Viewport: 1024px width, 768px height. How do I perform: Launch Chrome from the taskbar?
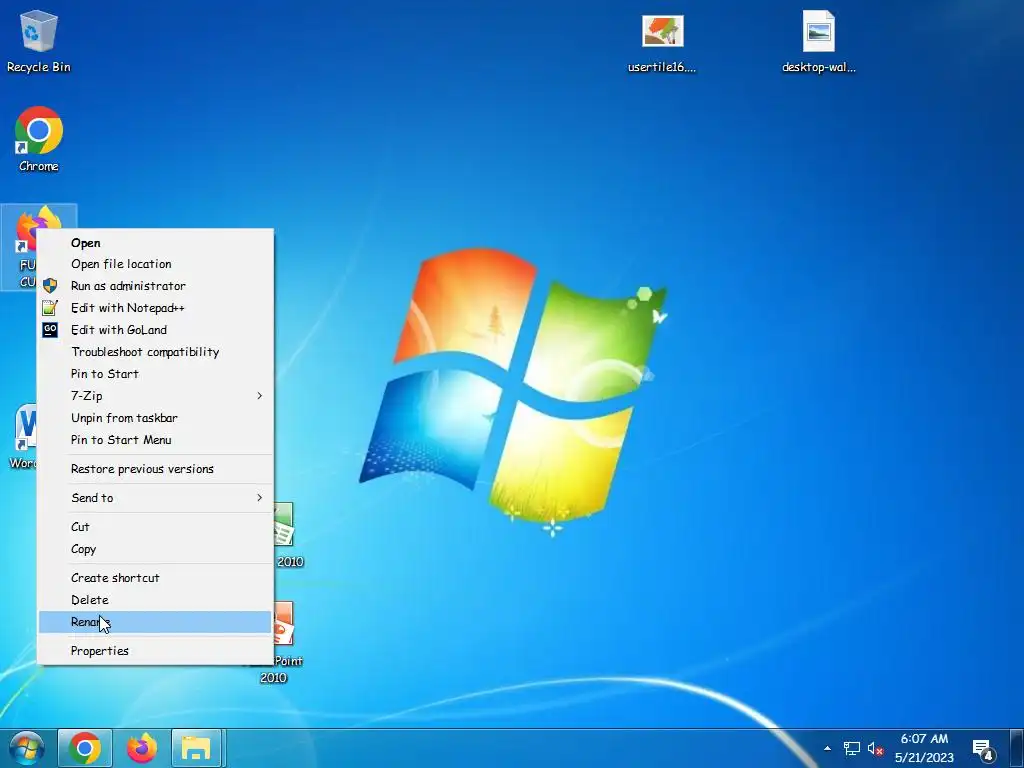click(85, 748)
